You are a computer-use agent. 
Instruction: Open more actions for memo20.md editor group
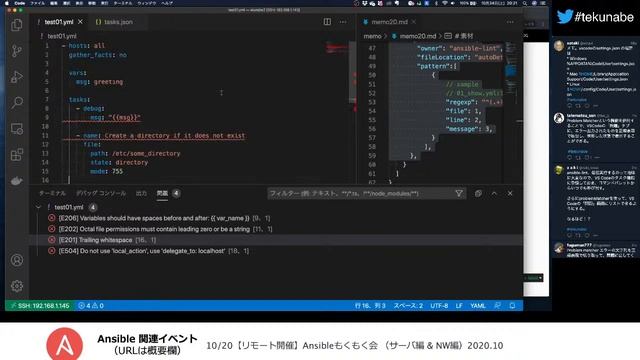coord(510,22)
